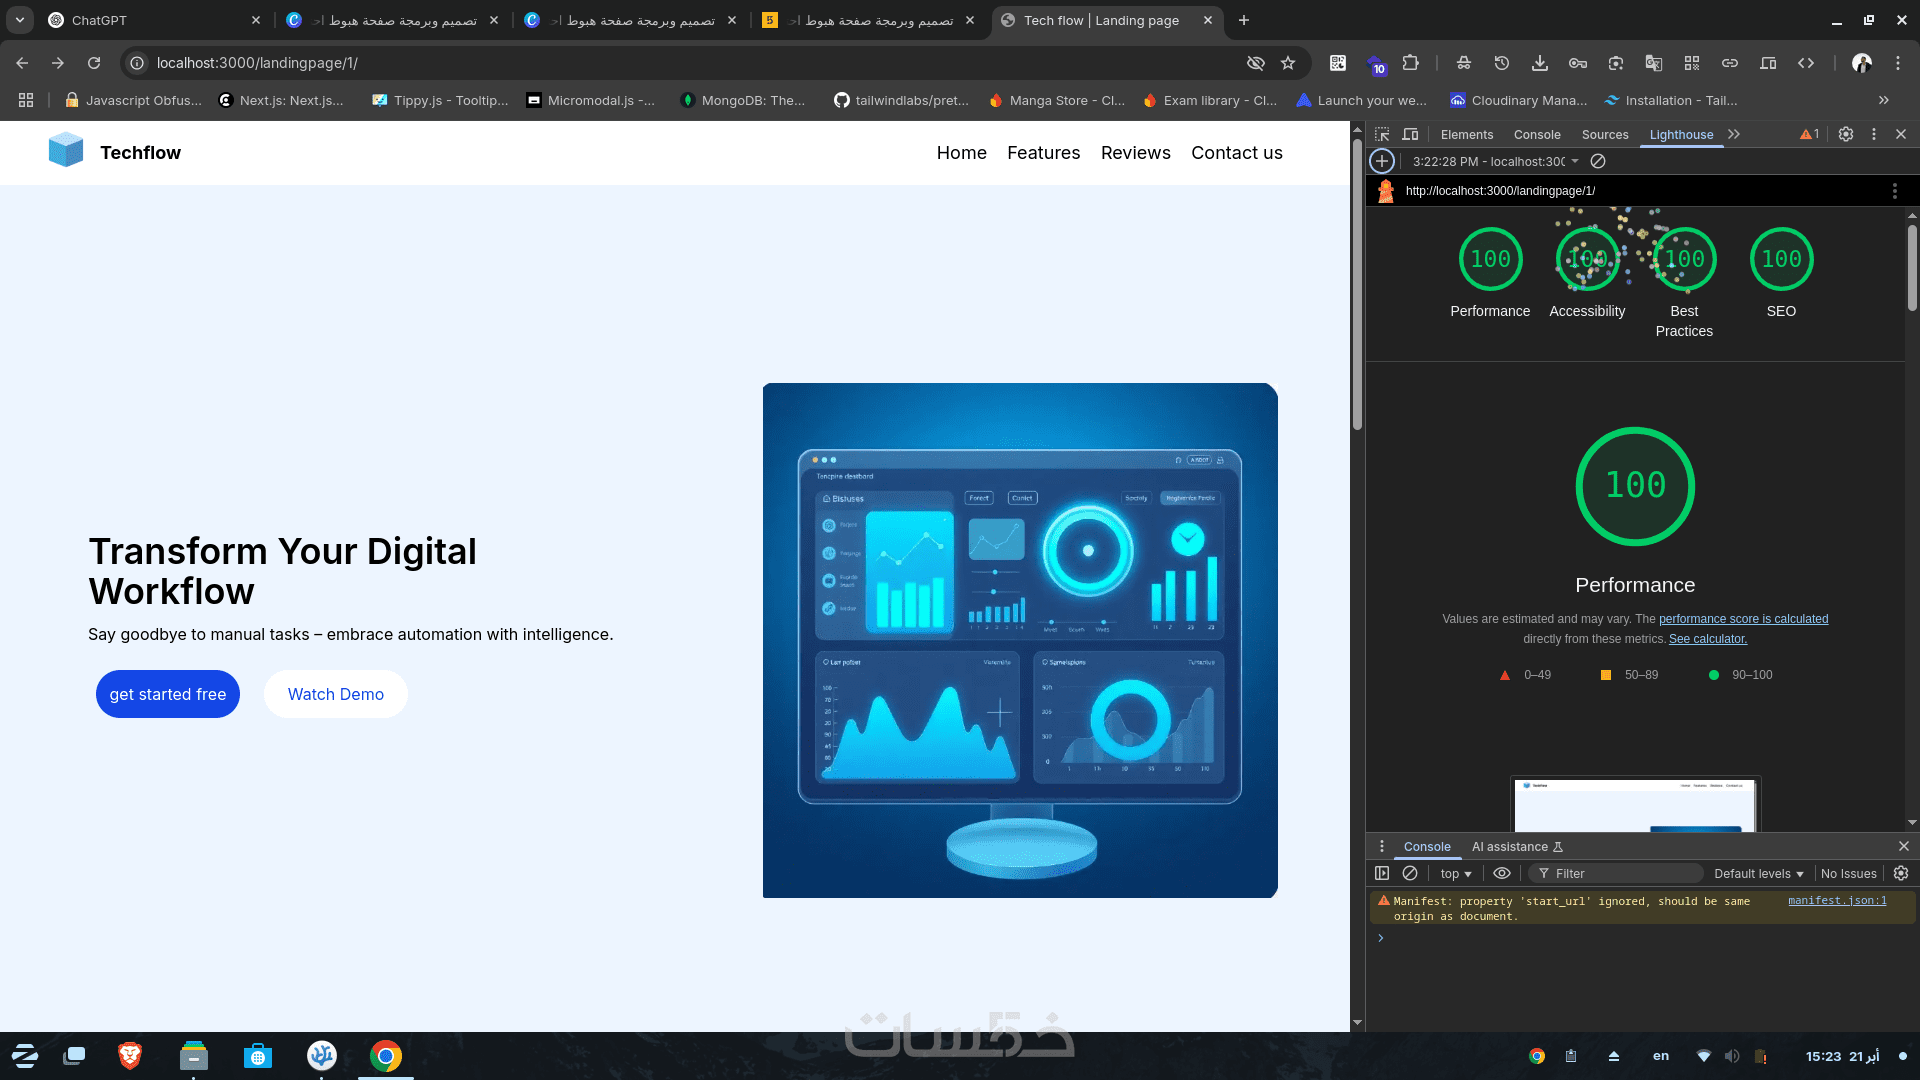Open console settings gear

click(x=1901, y=874)
